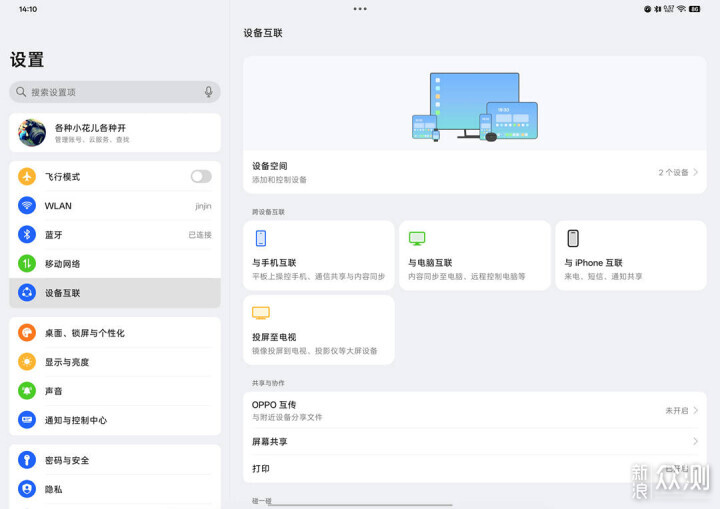The height and width of the screenshot is (509, 720).
Task: Tap the device illustration banner
Action: click(475, 104)
